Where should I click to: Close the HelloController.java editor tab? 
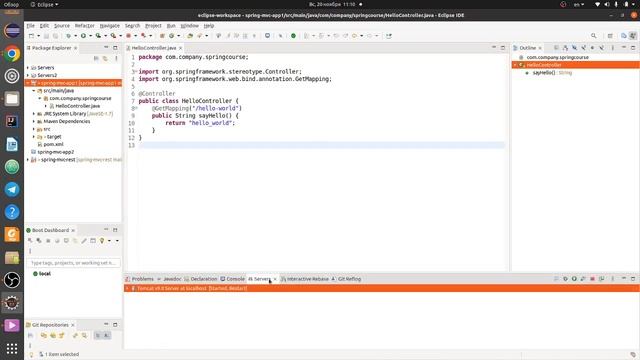tap(180, 48)
